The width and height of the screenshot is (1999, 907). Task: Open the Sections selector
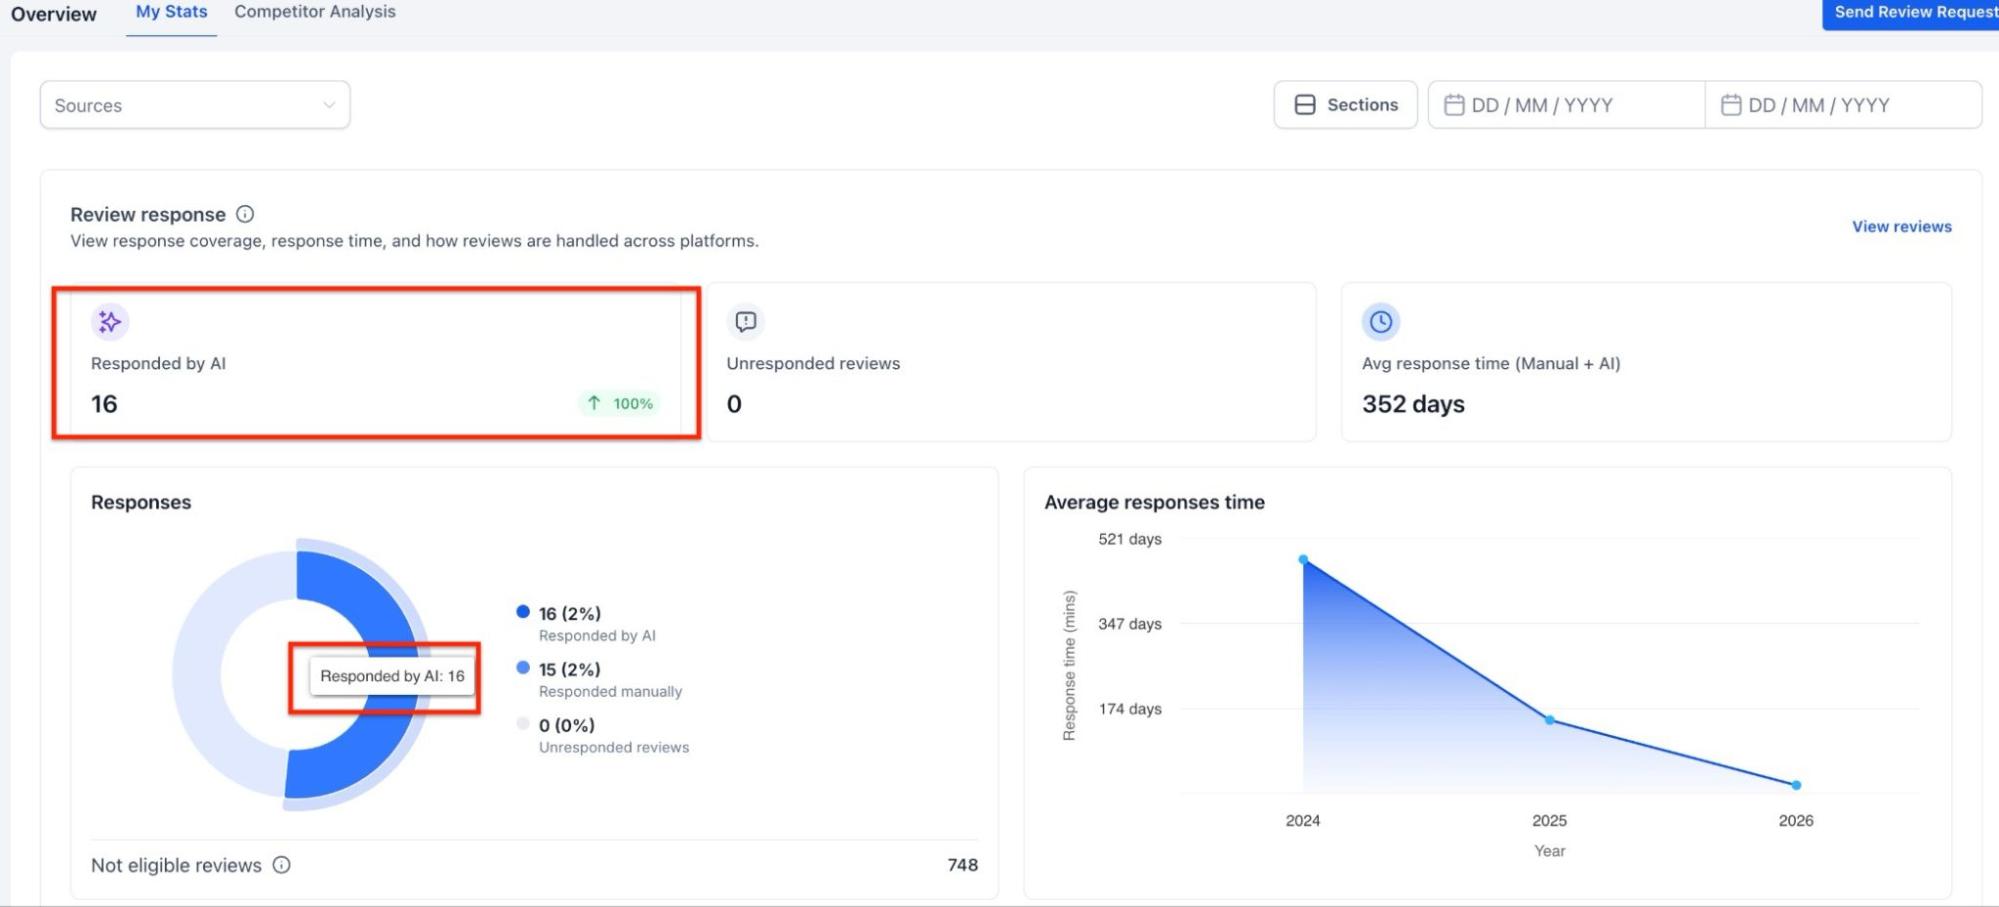point(1345,105)
